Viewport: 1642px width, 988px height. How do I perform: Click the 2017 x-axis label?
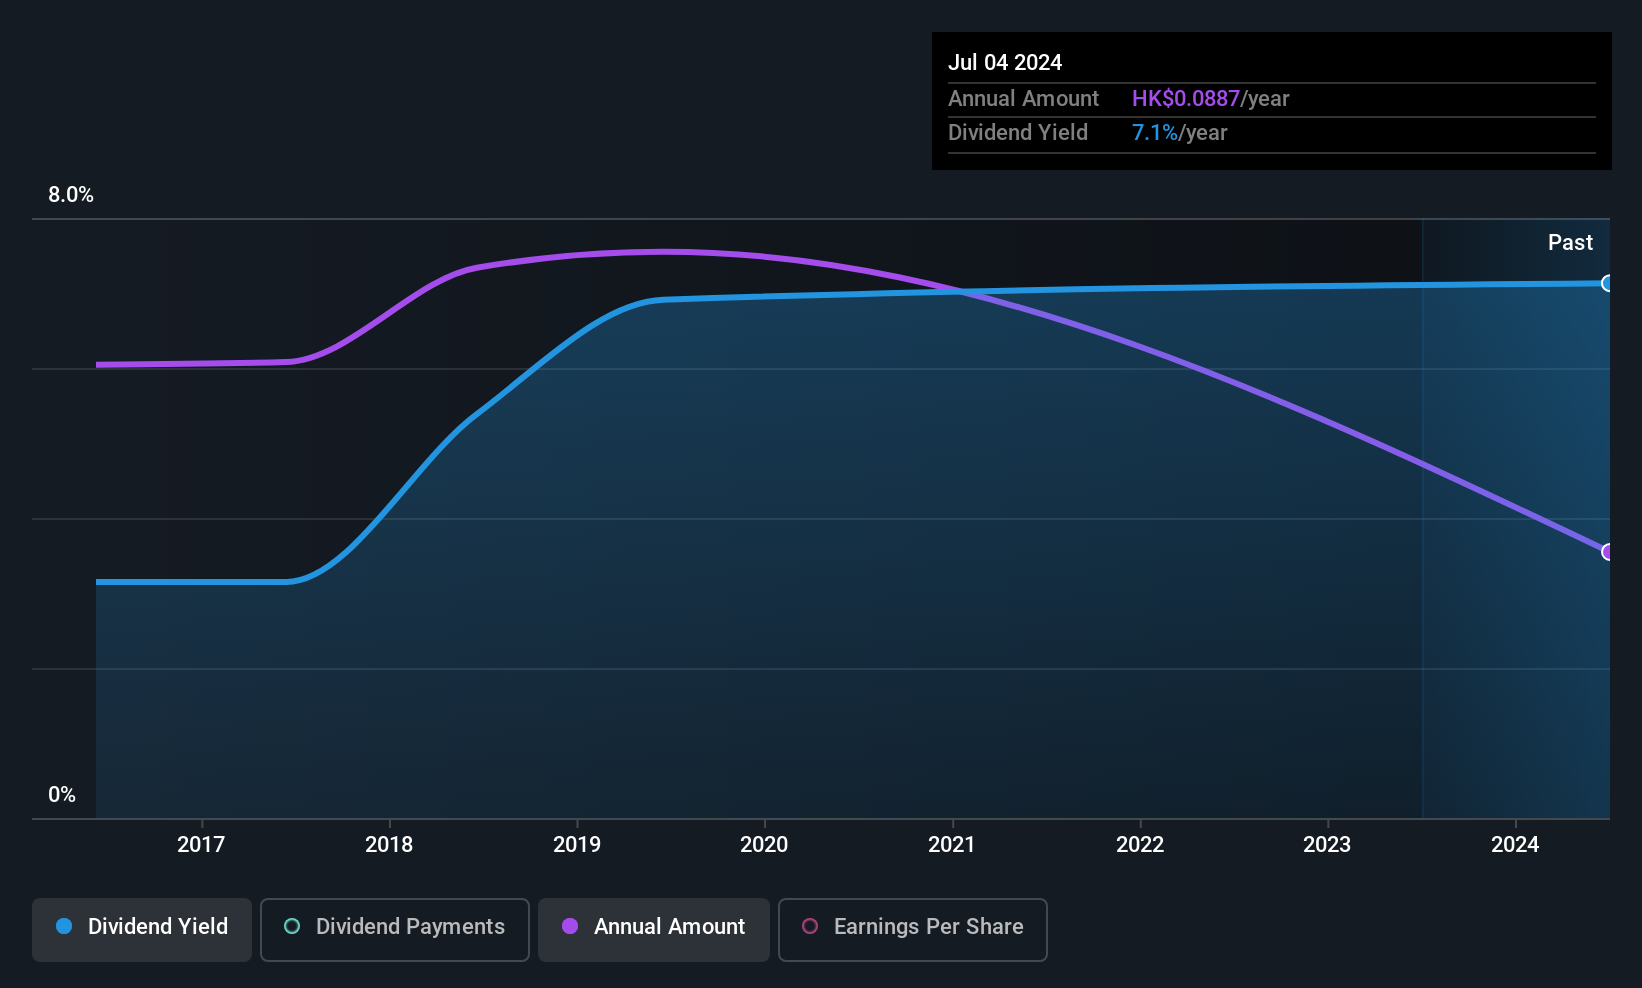(201, 845)
